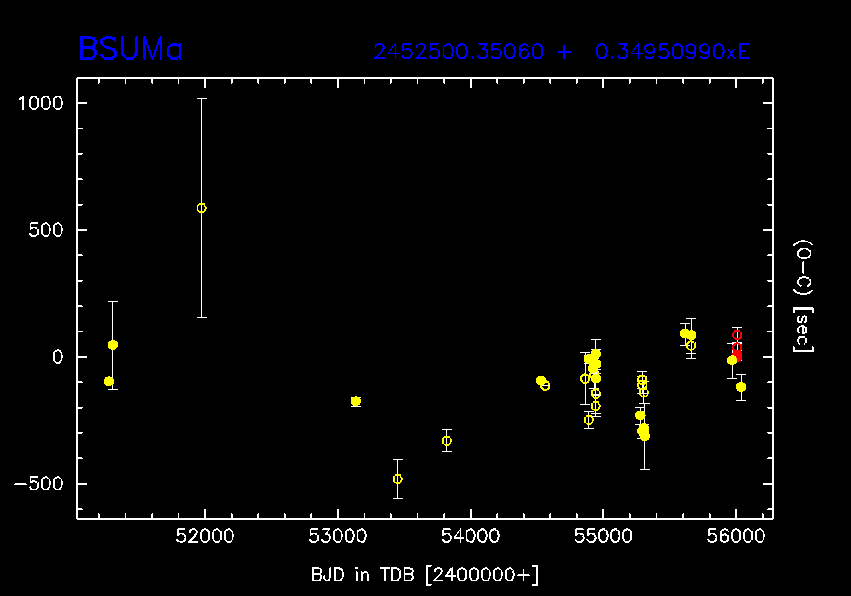Click the BSUMa plot title
Screen dimensions: 851x596
tap(131, 49)
